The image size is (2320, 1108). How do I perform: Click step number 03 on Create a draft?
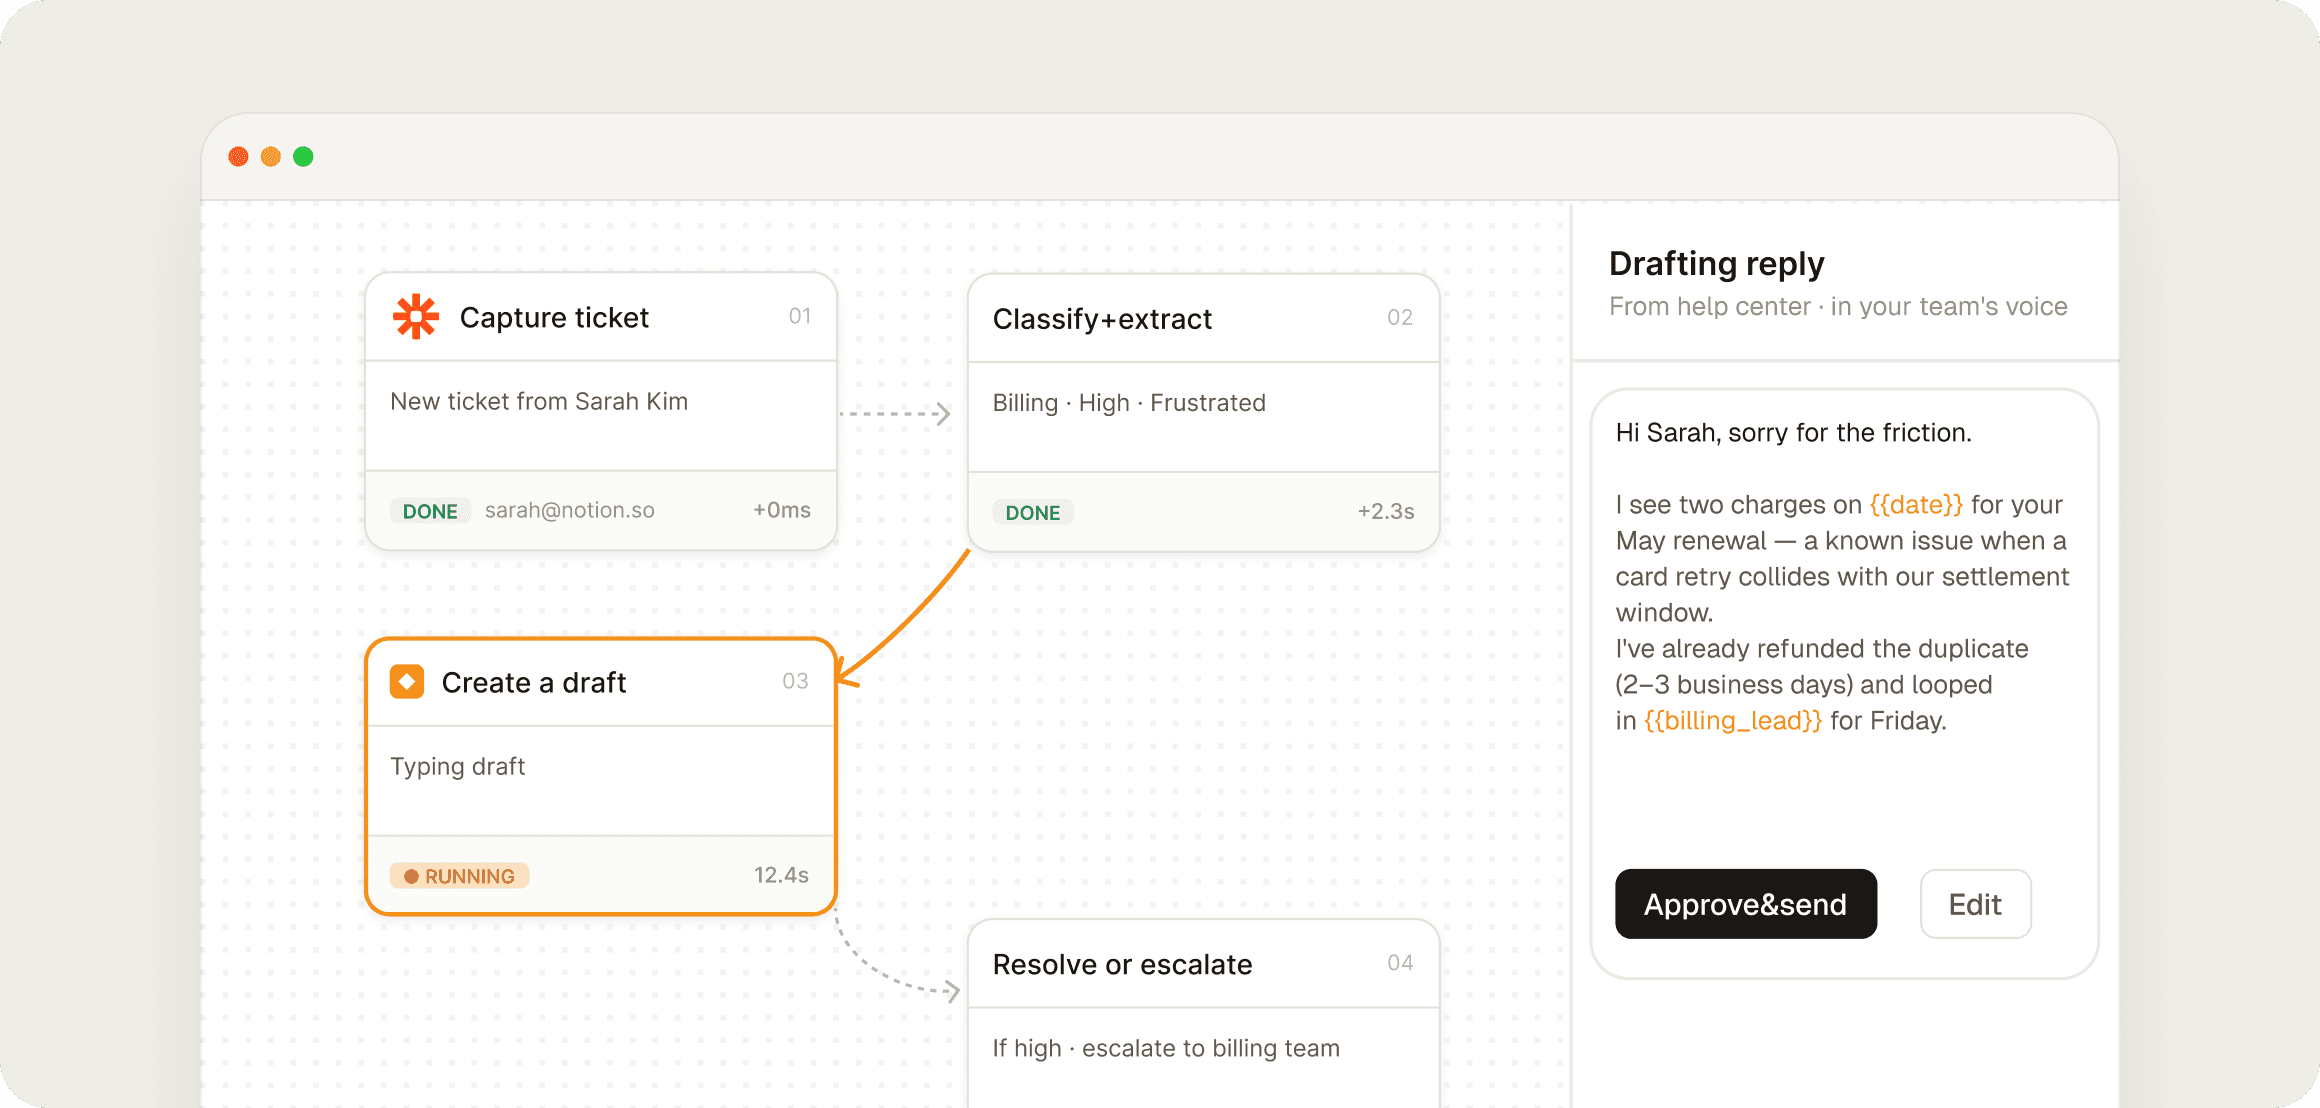click(x=795, y=681)
